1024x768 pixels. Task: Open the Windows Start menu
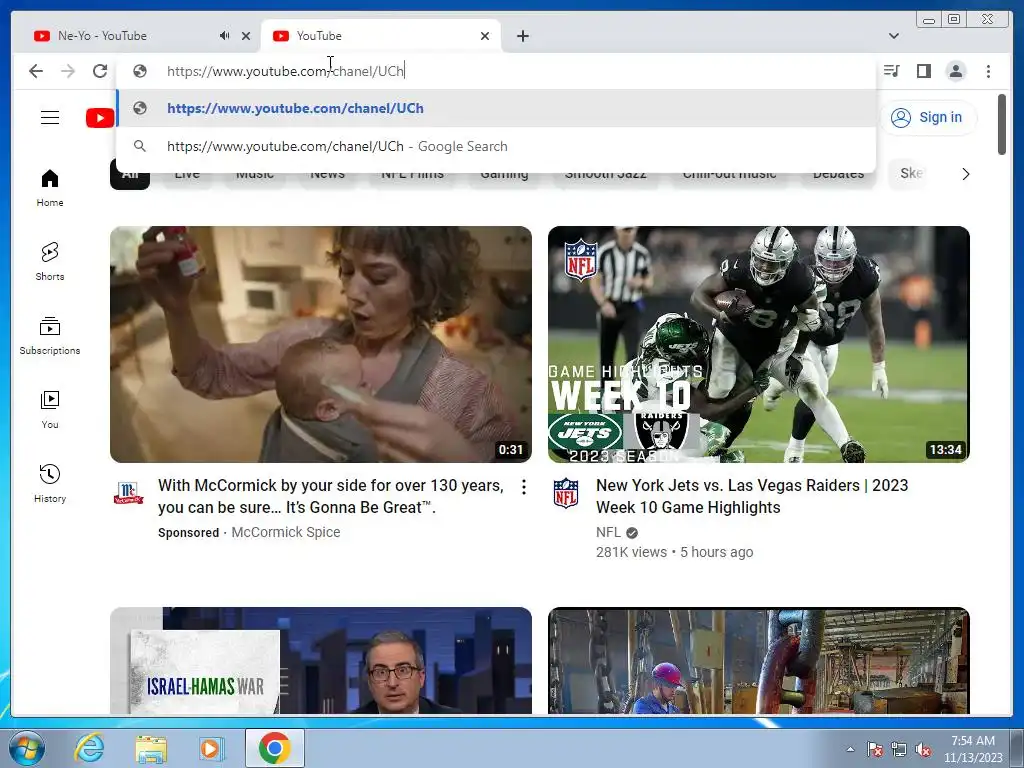26,748
